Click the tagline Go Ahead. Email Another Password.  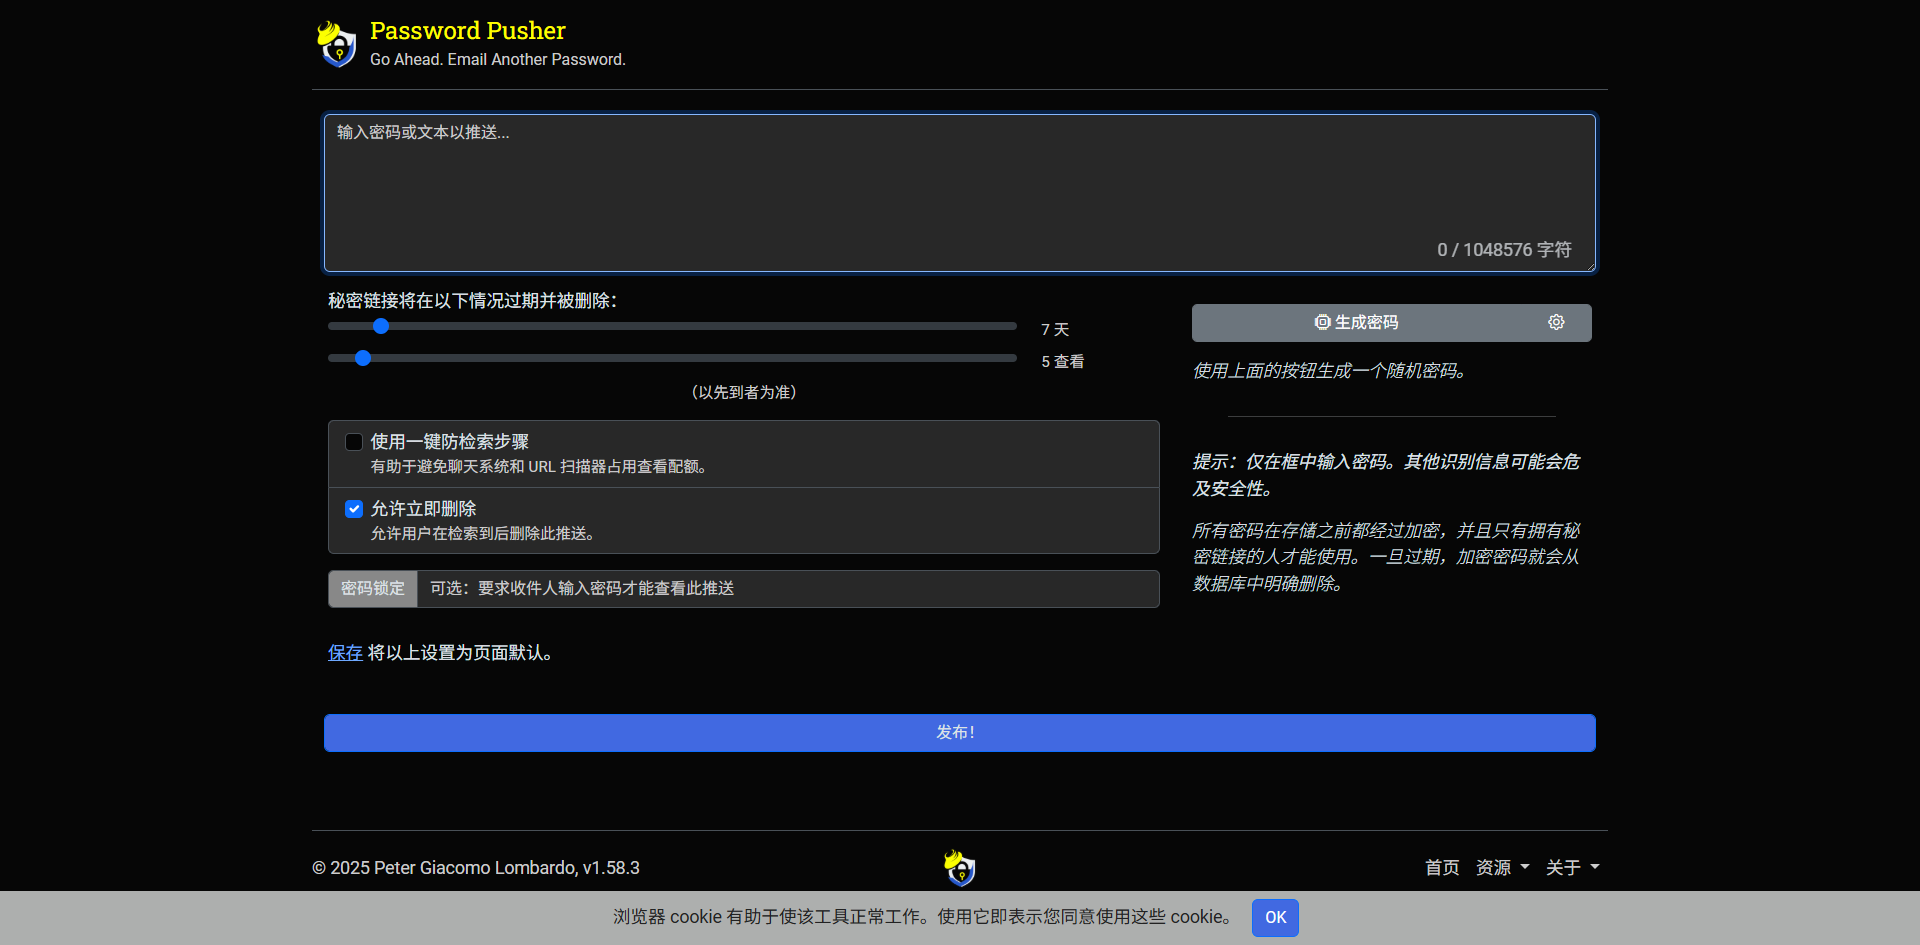(x=498, y=60)
